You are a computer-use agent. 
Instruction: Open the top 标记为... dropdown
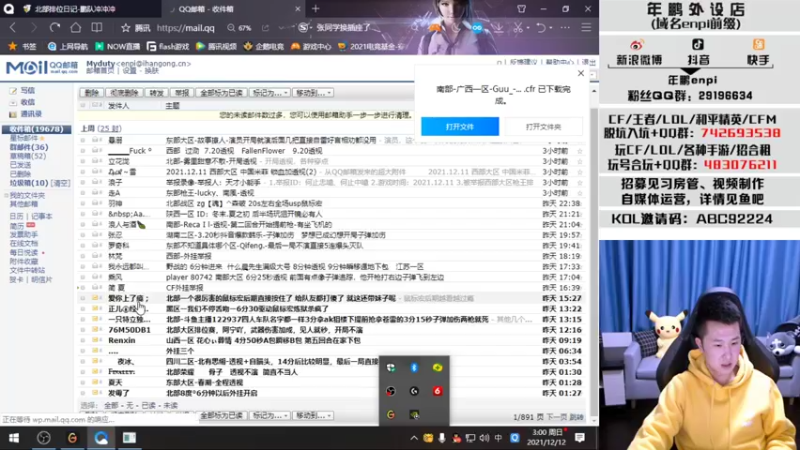[x=269, y=93]
